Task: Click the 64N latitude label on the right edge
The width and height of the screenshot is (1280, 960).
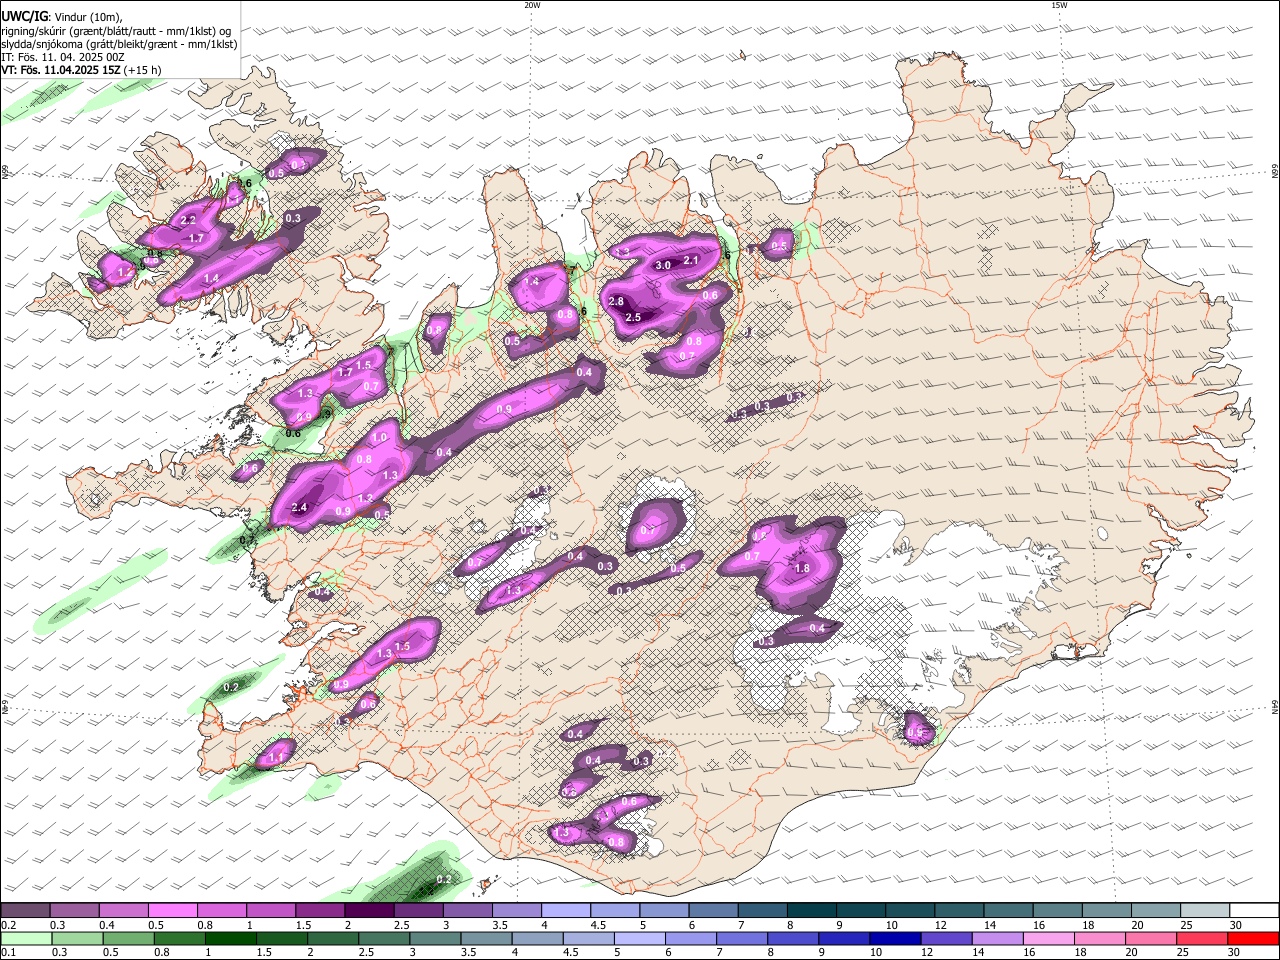Action: coord(1275,706)
